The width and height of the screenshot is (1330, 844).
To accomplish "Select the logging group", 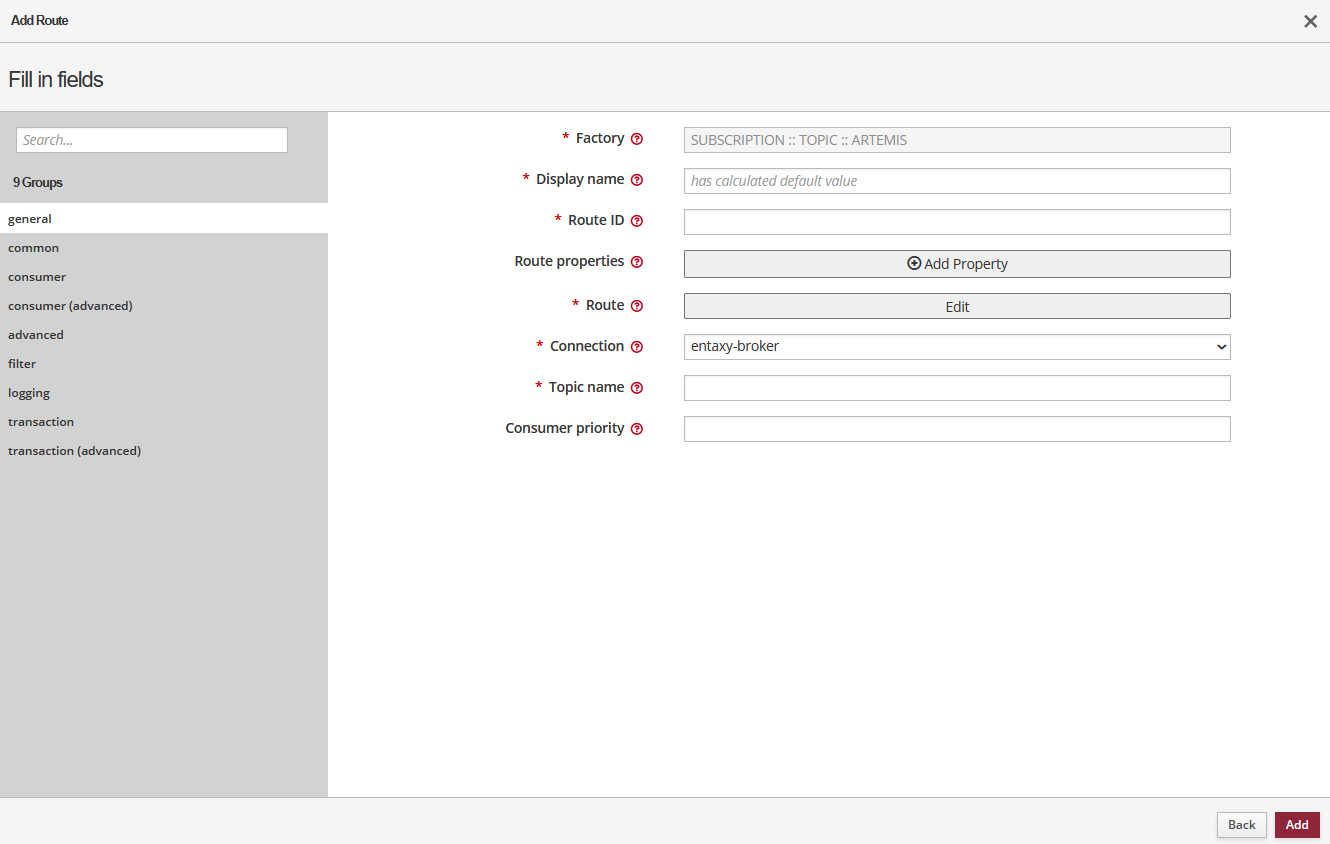I will (x=29, y=393).
